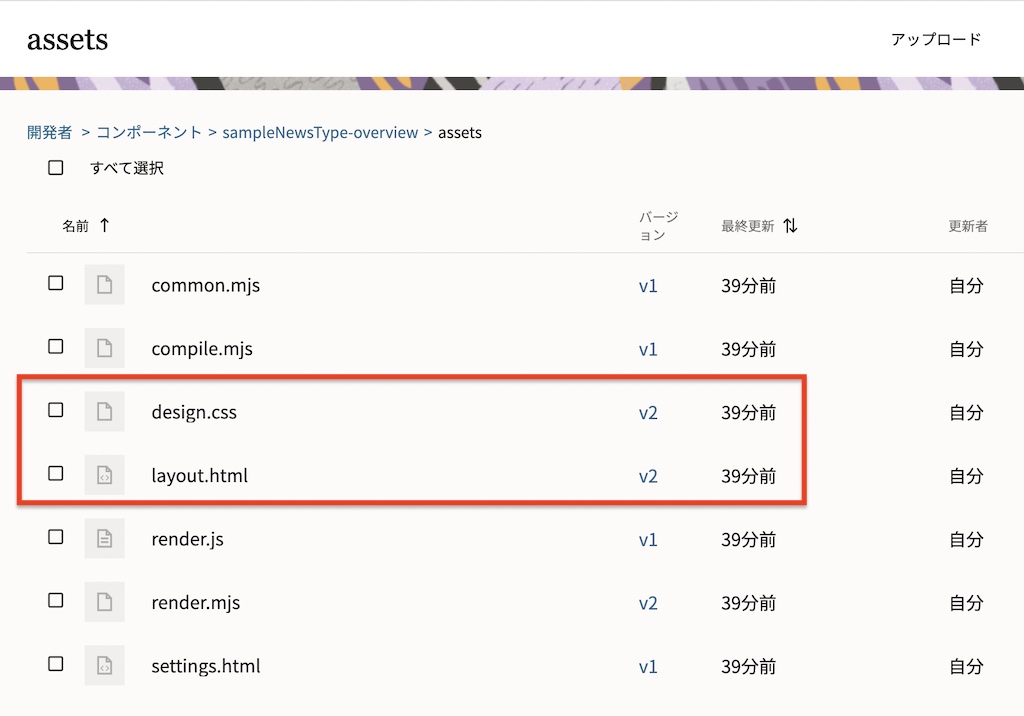Toggle the sort arrows next to 最終更新
Image resolution: width=1024 pixels, height=716 pixels.
tap(790, 226)
